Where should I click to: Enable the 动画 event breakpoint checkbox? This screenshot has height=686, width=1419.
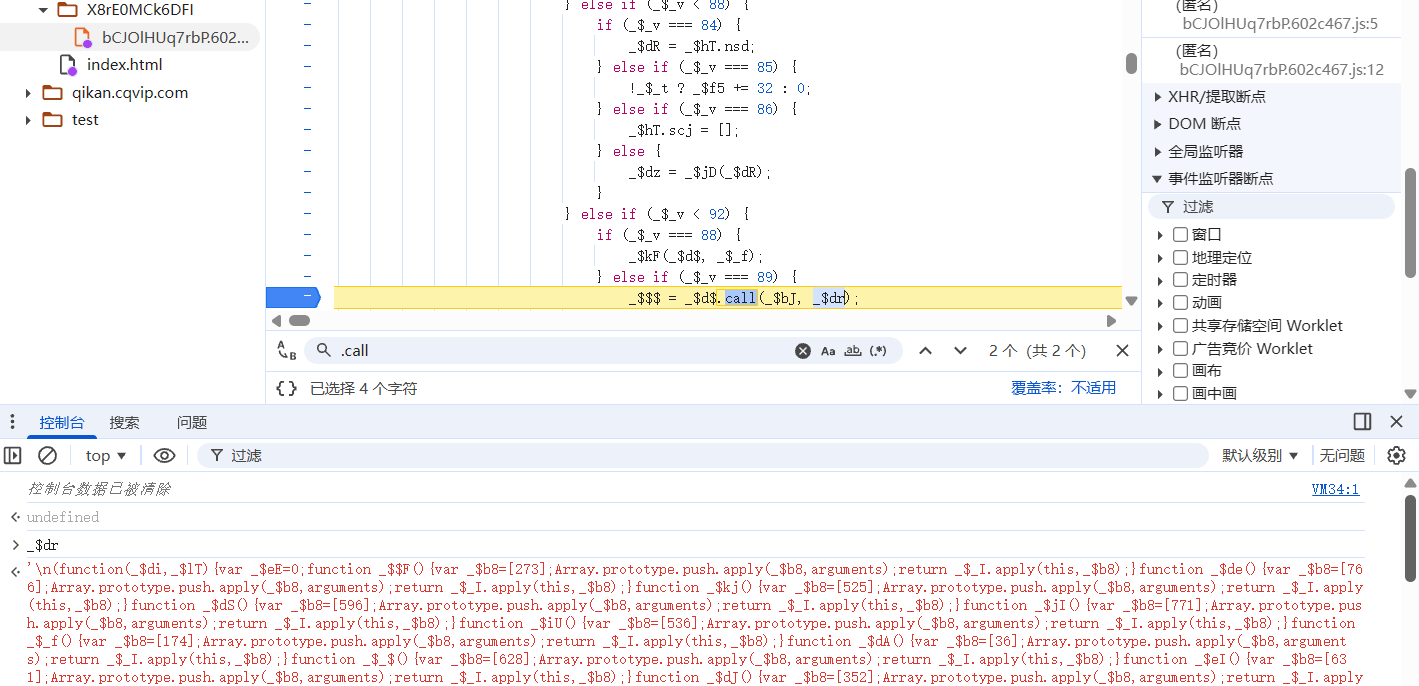(1180, 303)
